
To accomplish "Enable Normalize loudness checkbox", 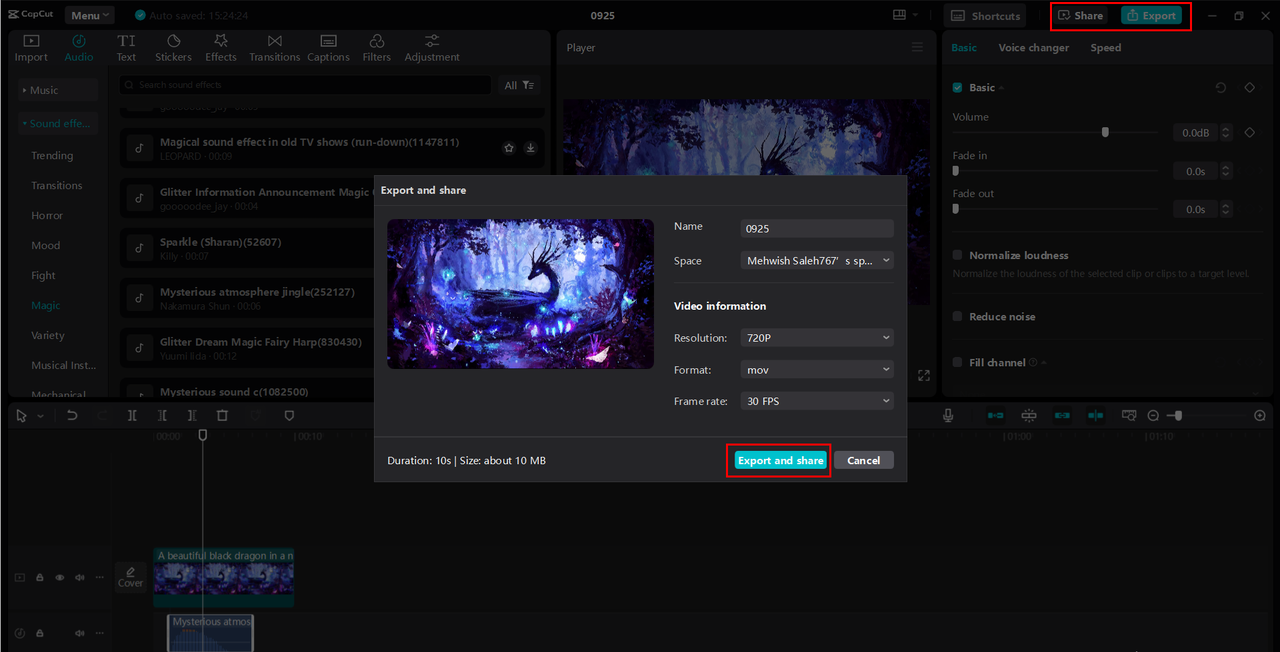I will click(957, 255).
